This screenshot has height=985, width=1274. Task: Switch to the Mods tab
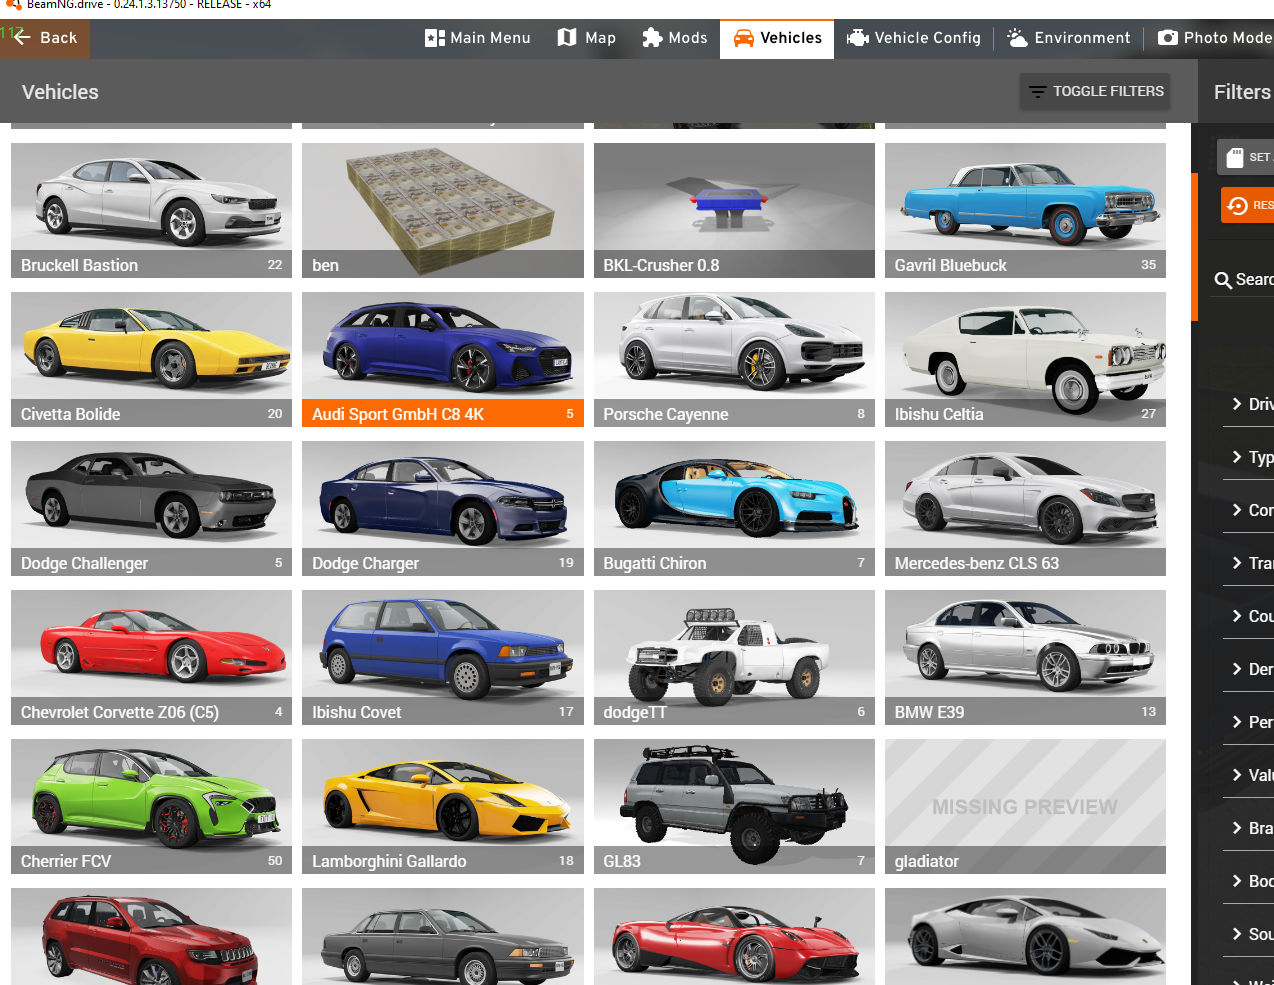tap(675, 38)
